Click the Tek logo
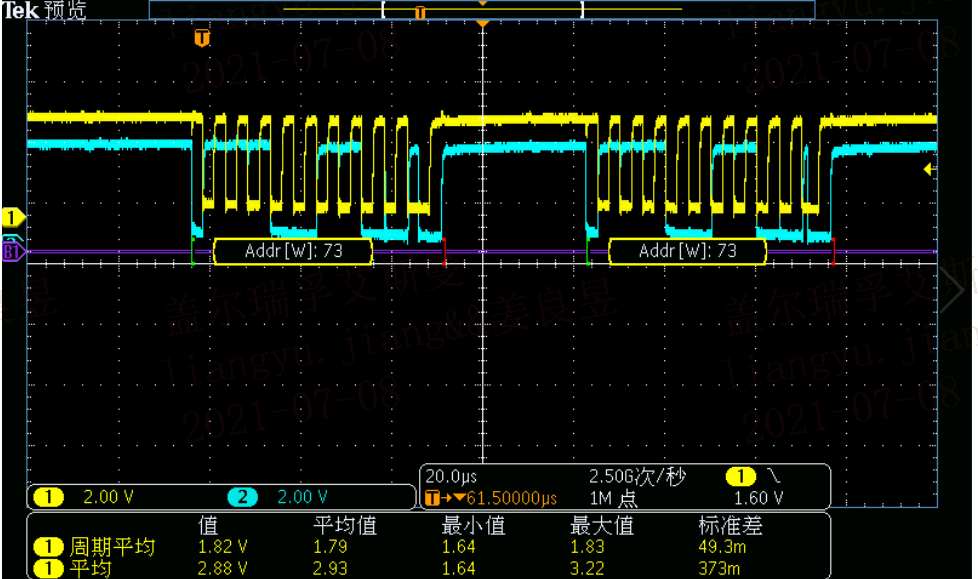The image size is (978, 579). click(21, 10)
